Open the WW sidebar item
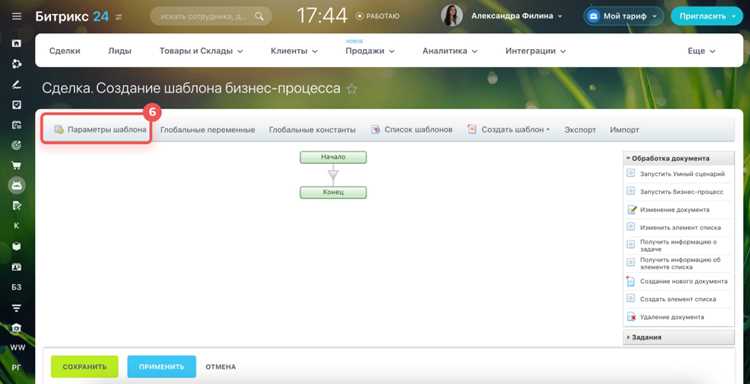This screenshot has width=750, height=384. click(17, 348)
